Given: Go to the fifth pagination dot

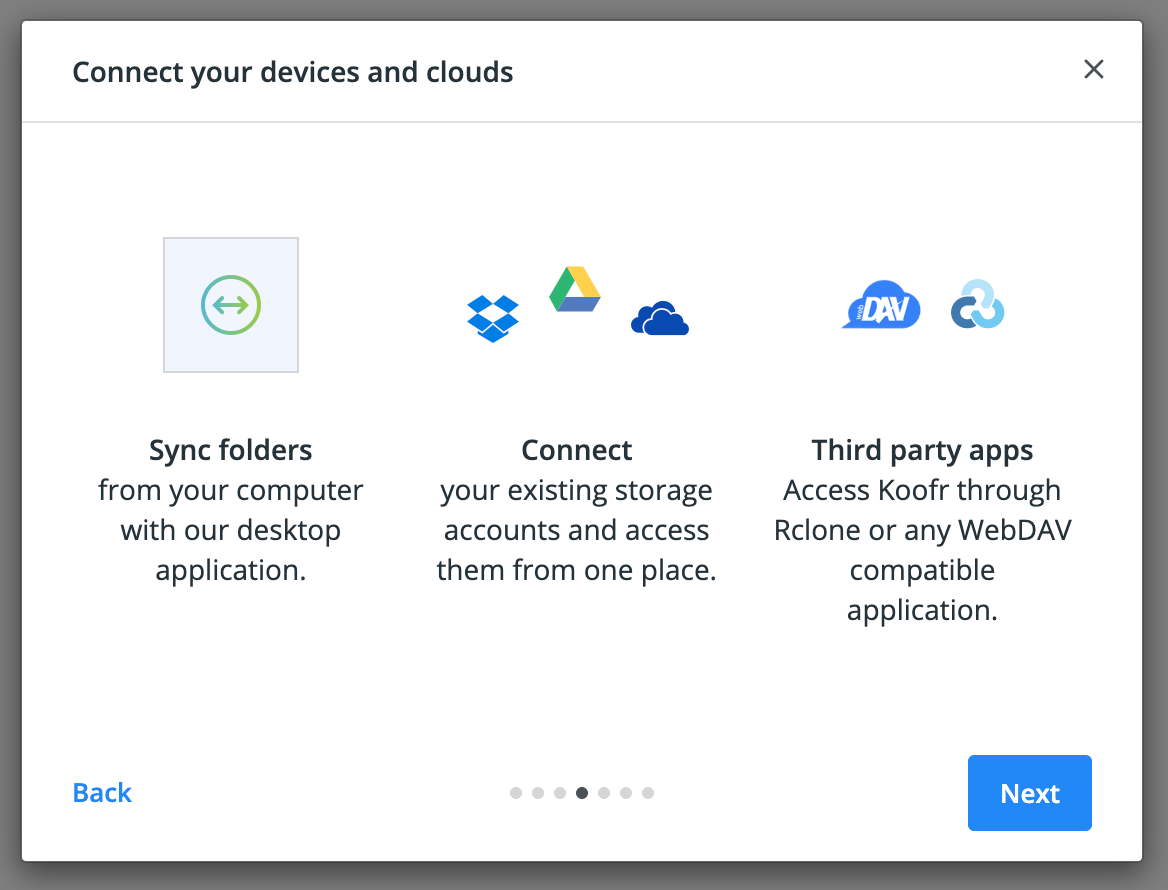Looking at the screenshot, I should coord(604,793).
